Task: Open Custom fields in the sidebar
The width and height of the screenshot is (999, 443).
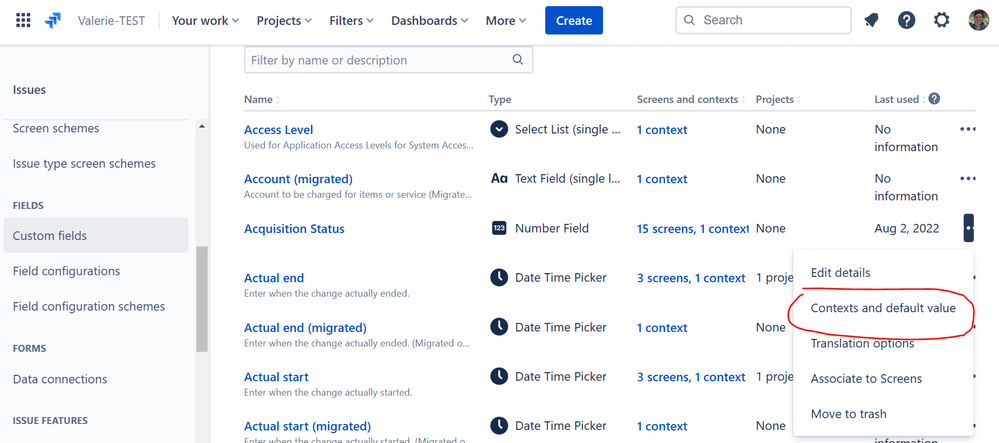Action: 96,235
